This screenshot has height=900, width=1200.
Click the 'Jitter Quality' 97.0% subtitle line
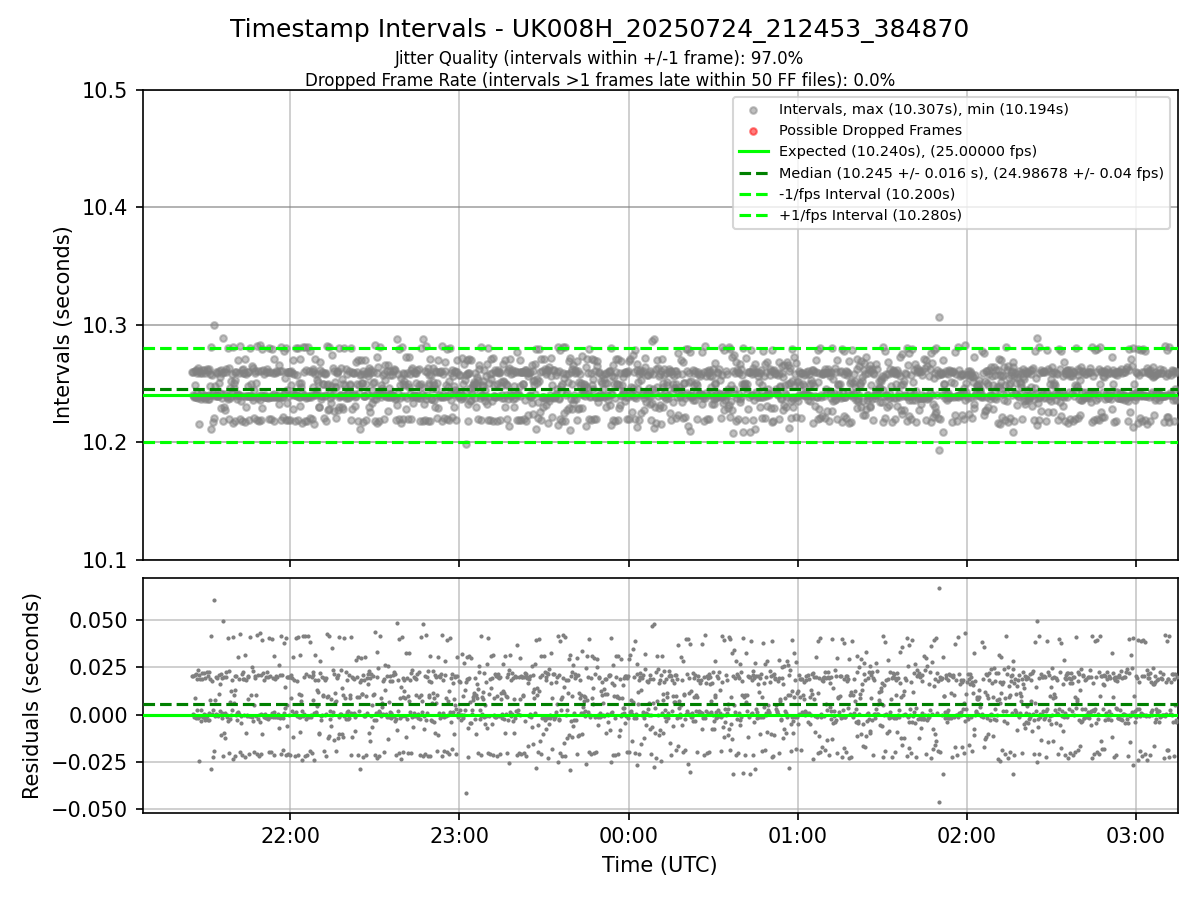coord(599,58)
